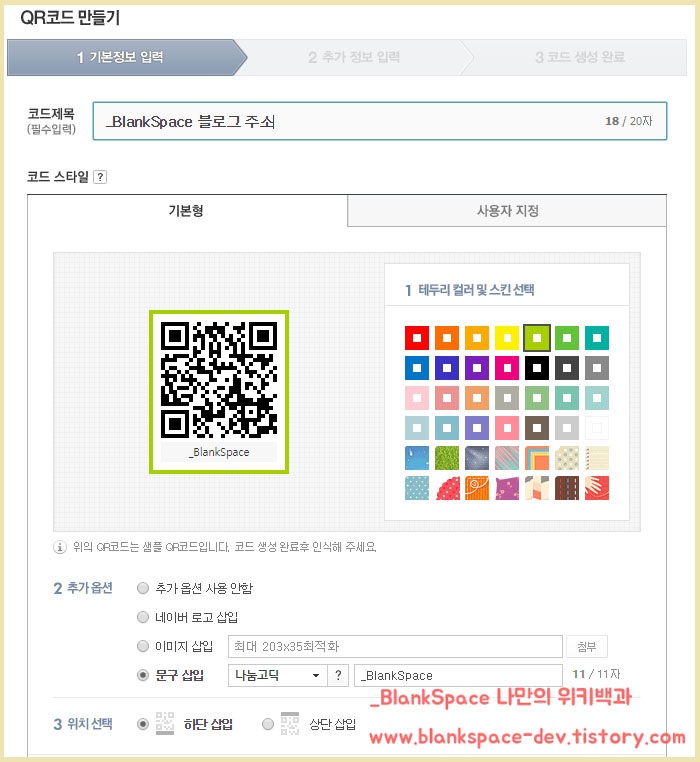This screenshot has height=762, width=700.
Task: Click the info icon beside sample QR notice
Action: point(59,547)
